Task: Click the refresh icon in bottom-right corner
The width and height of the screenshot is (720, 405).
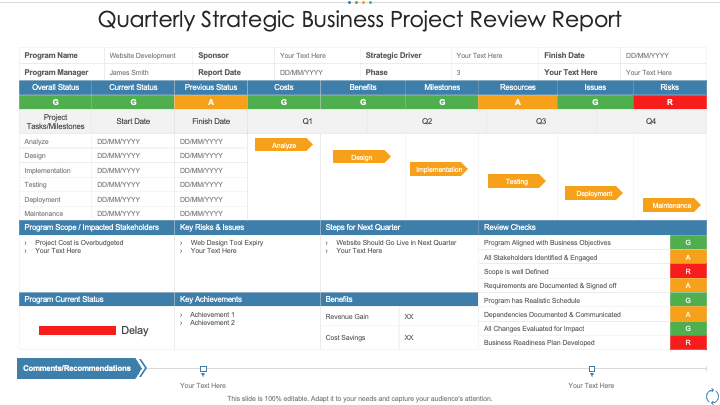Action: (712, 395)
